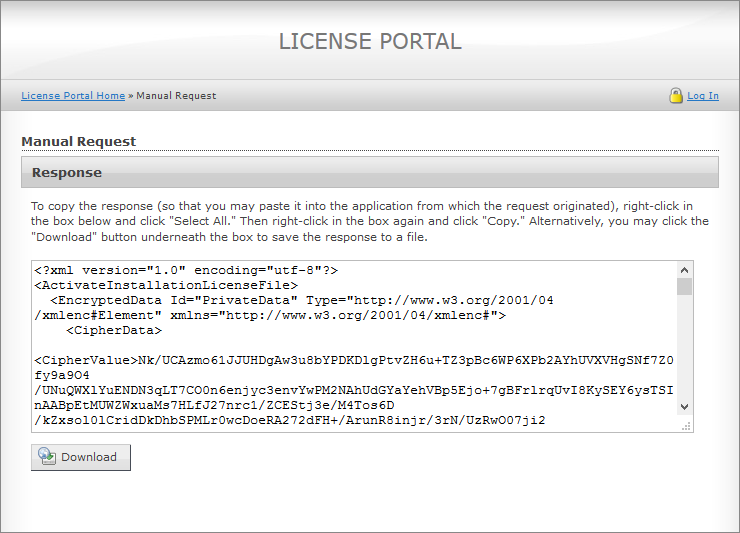The height and width of the screenshot is (533, 740).
Task: Click the EncryptedData Id="PrivateData" line
Action: pyautogui.click(x=302, y=300)
